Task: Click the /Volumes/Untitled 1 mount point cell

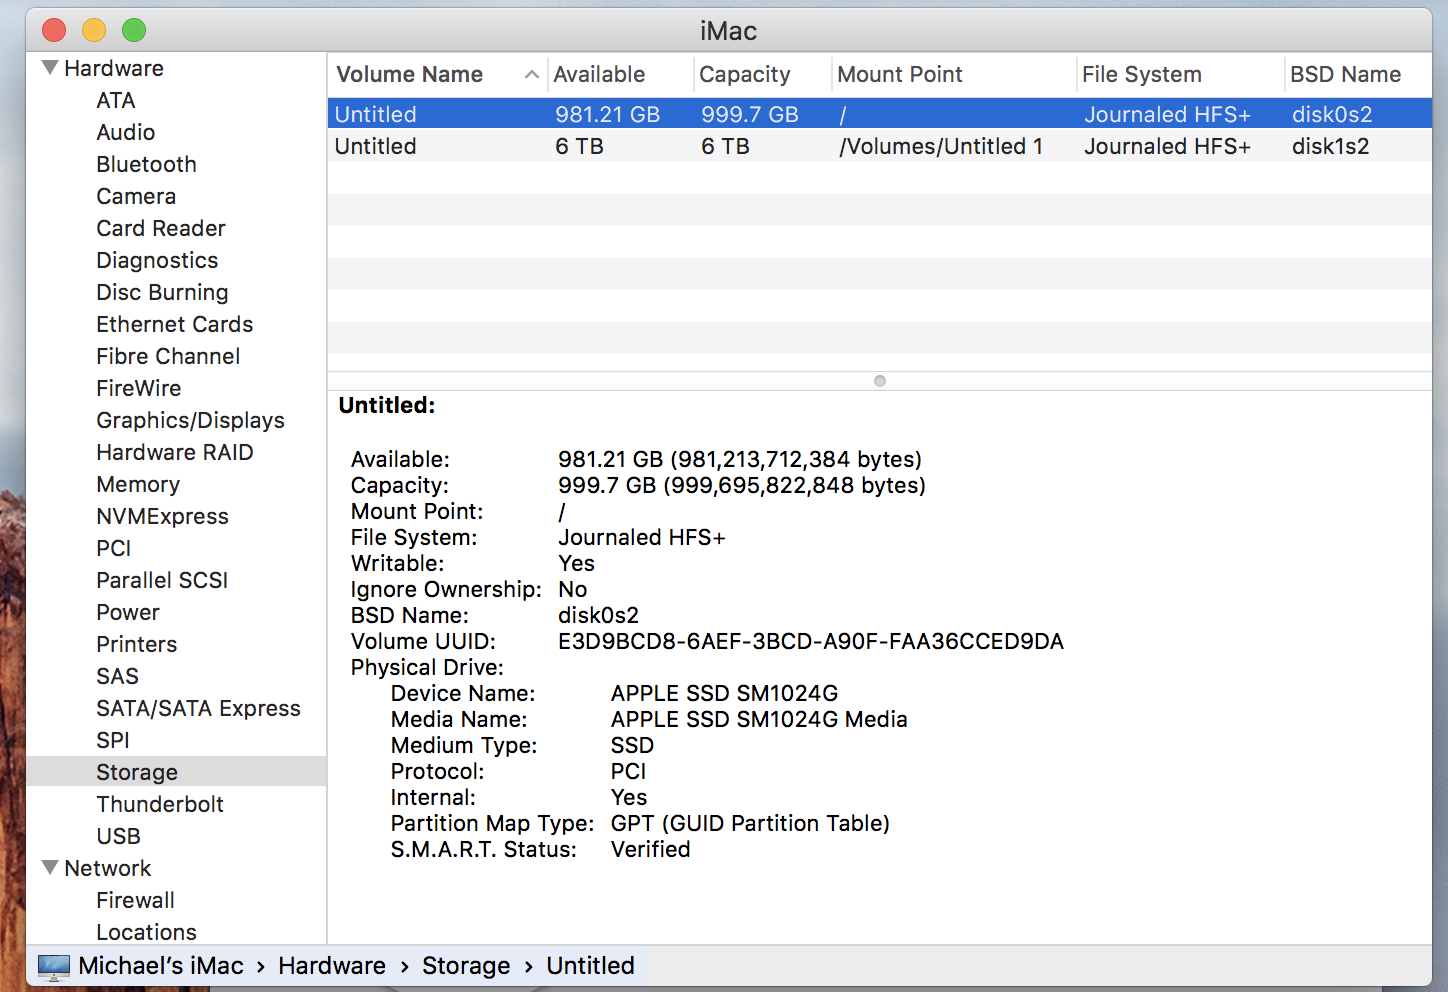Action: point(941,146)
